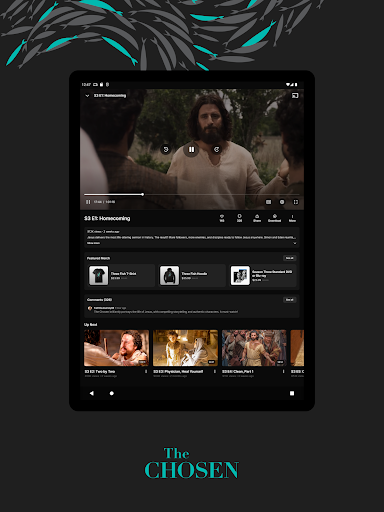See all comments button
The width and height of the screenshot is (384, 512).
(x=290, y=300)
